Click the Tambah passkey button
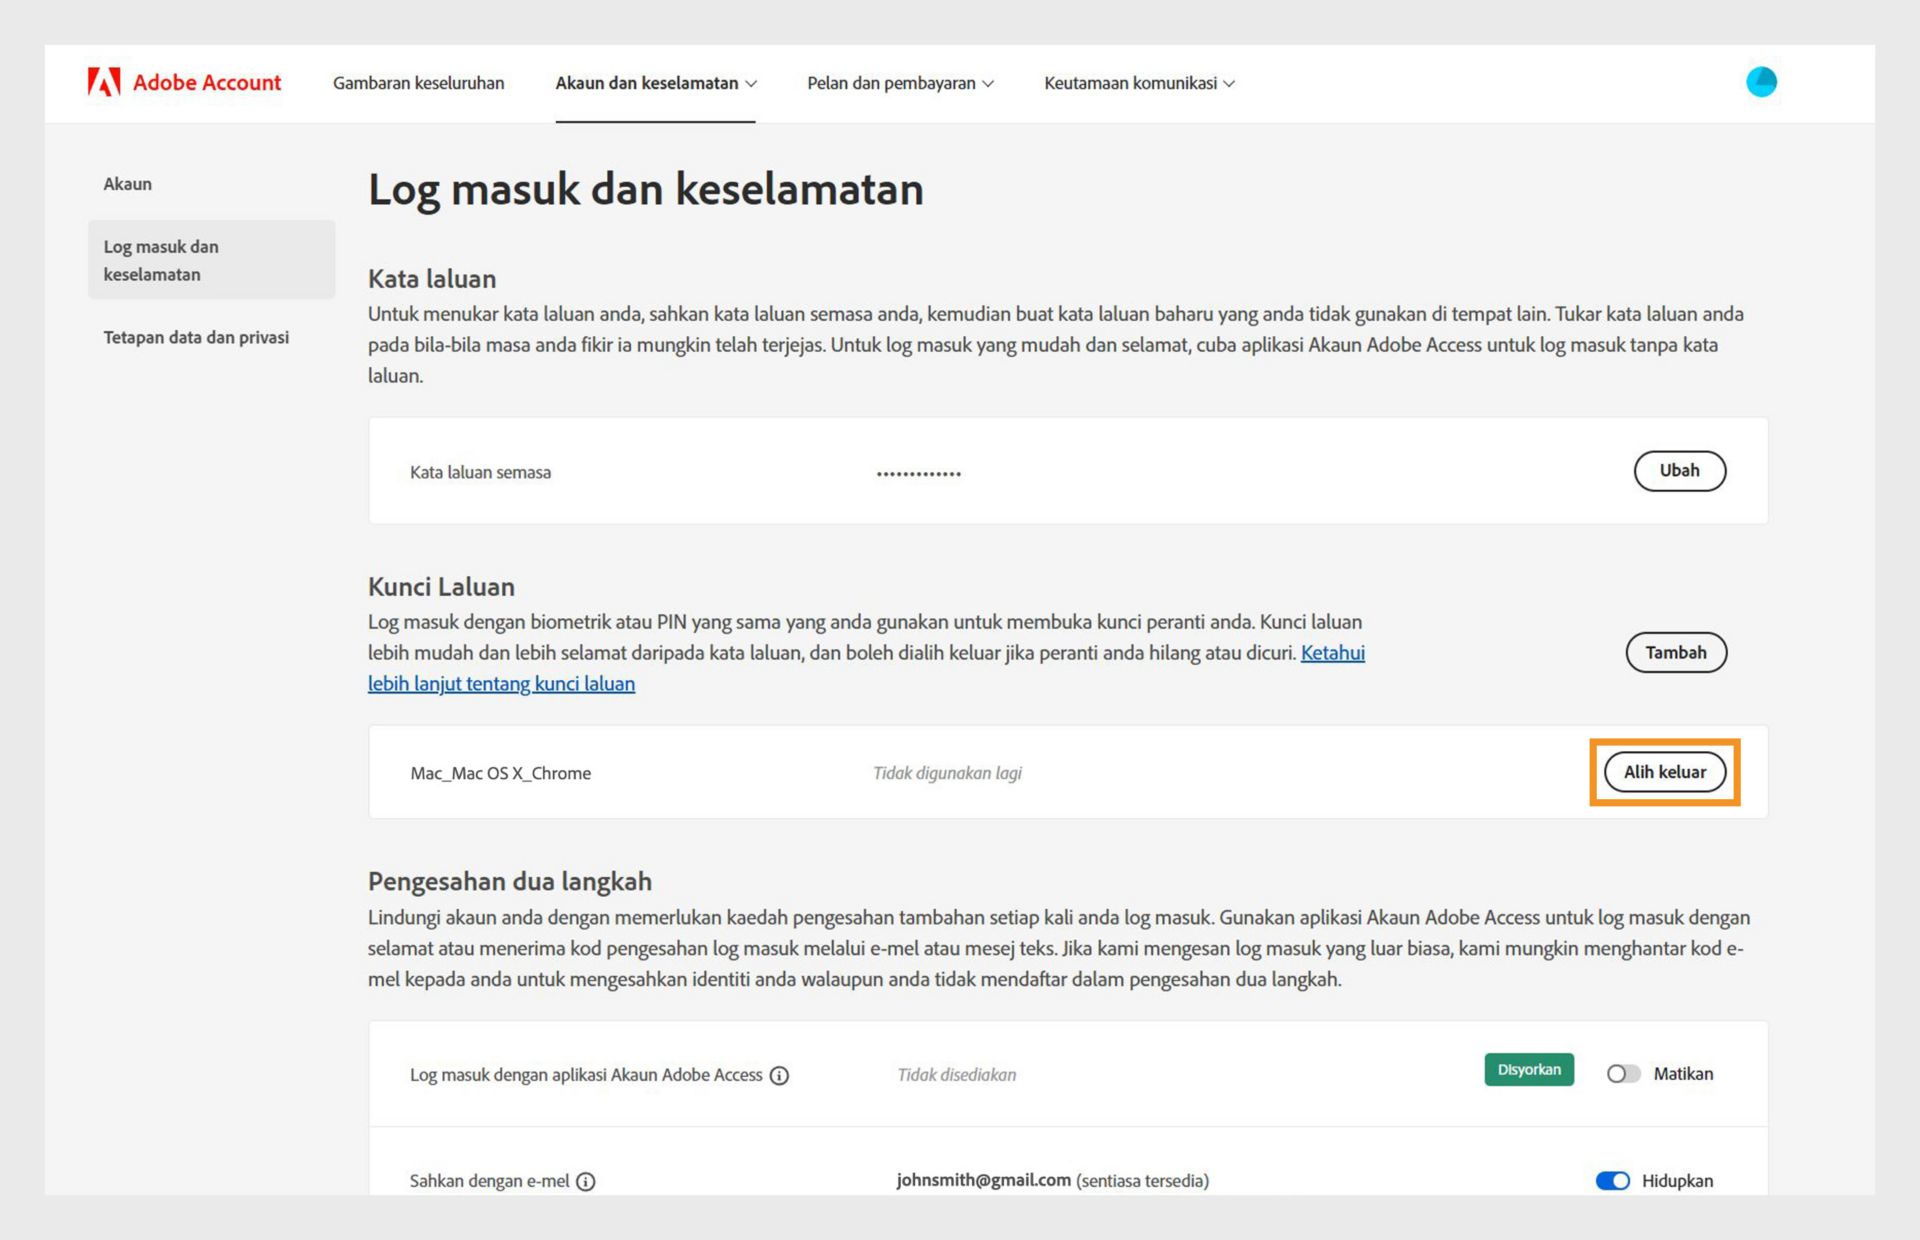 coord(1676,653)
